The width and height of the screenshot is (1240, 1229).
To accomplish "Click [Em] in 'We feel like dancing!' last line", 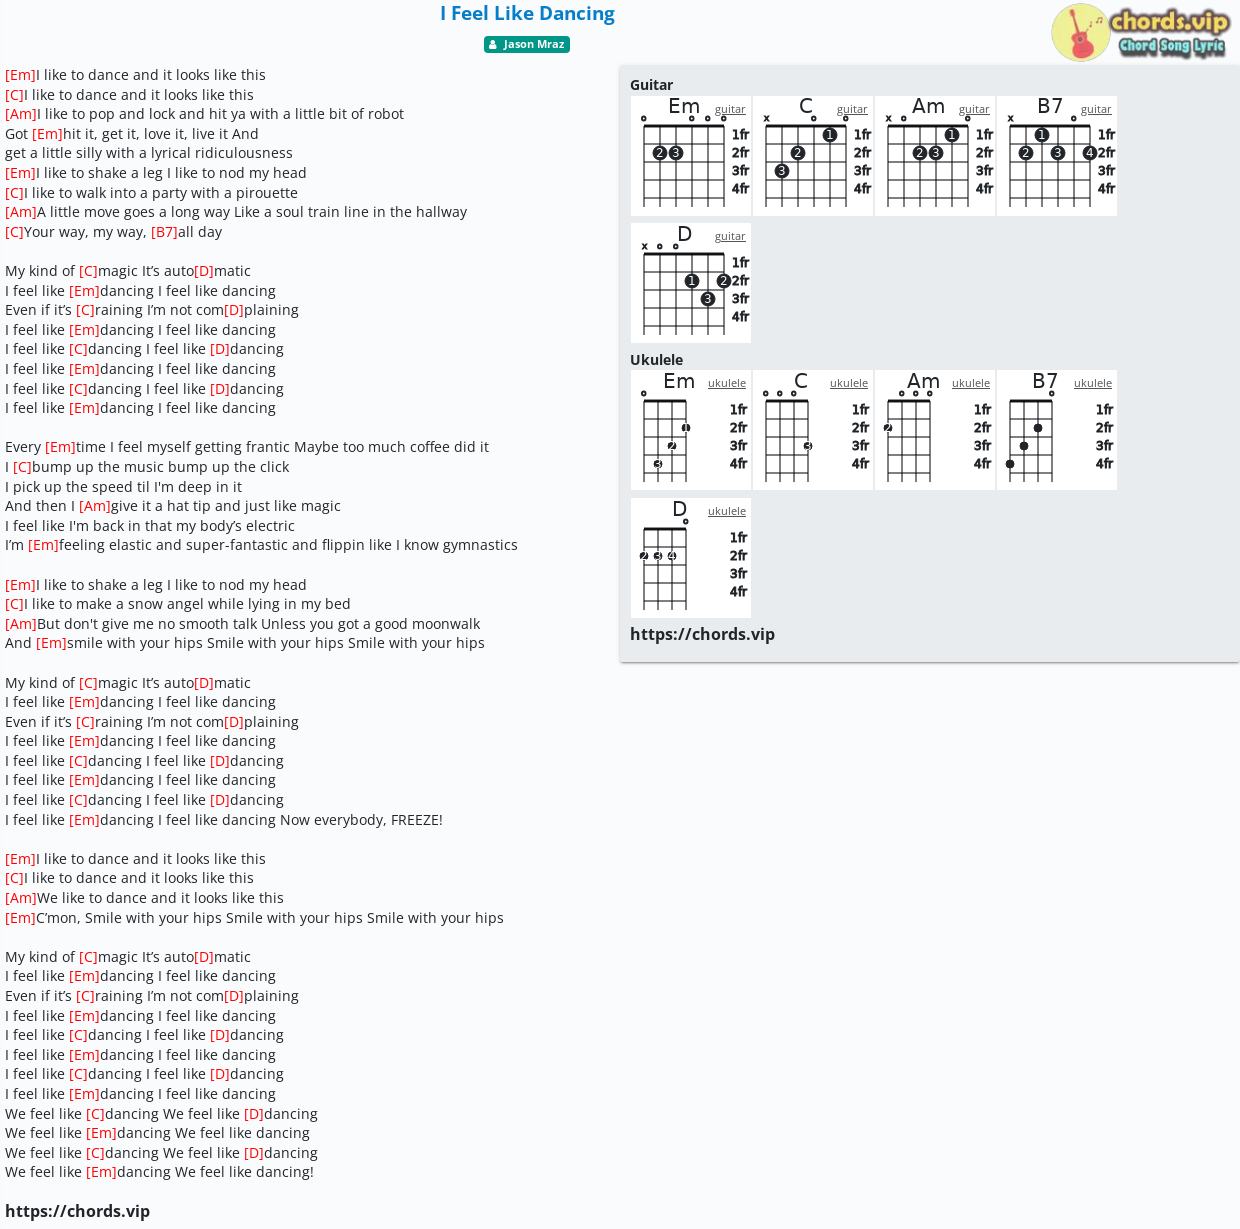I will point(101,1172).
